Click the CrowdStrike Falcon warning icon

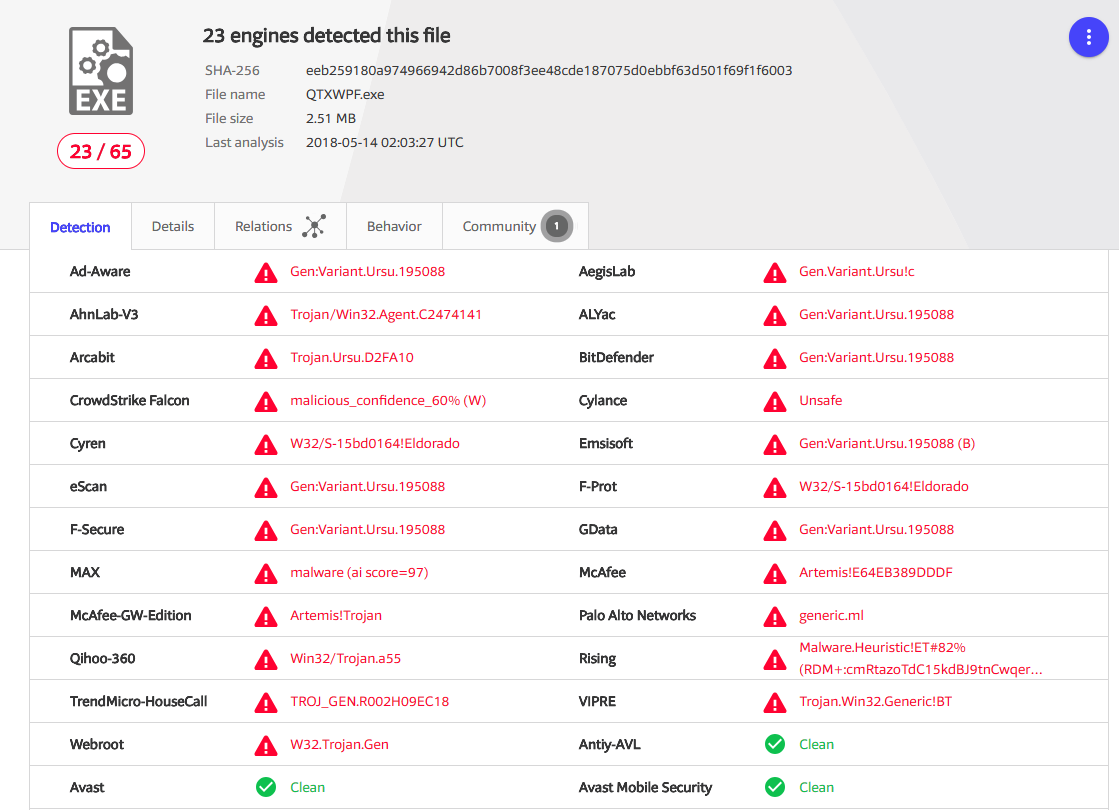[x=266, y=402]
